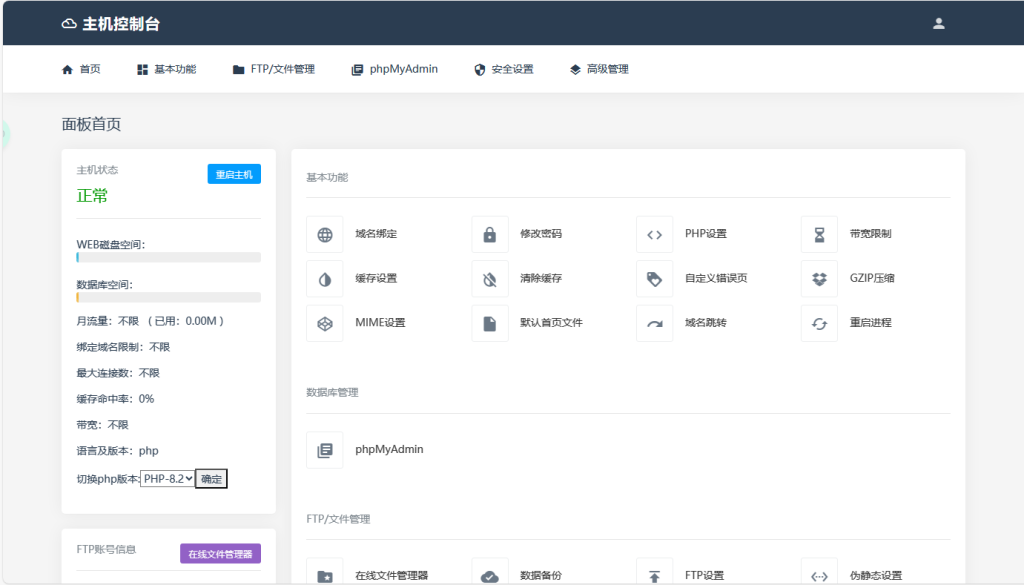
Task: Open the 基本功能 navigation menu
Action: 166,69
